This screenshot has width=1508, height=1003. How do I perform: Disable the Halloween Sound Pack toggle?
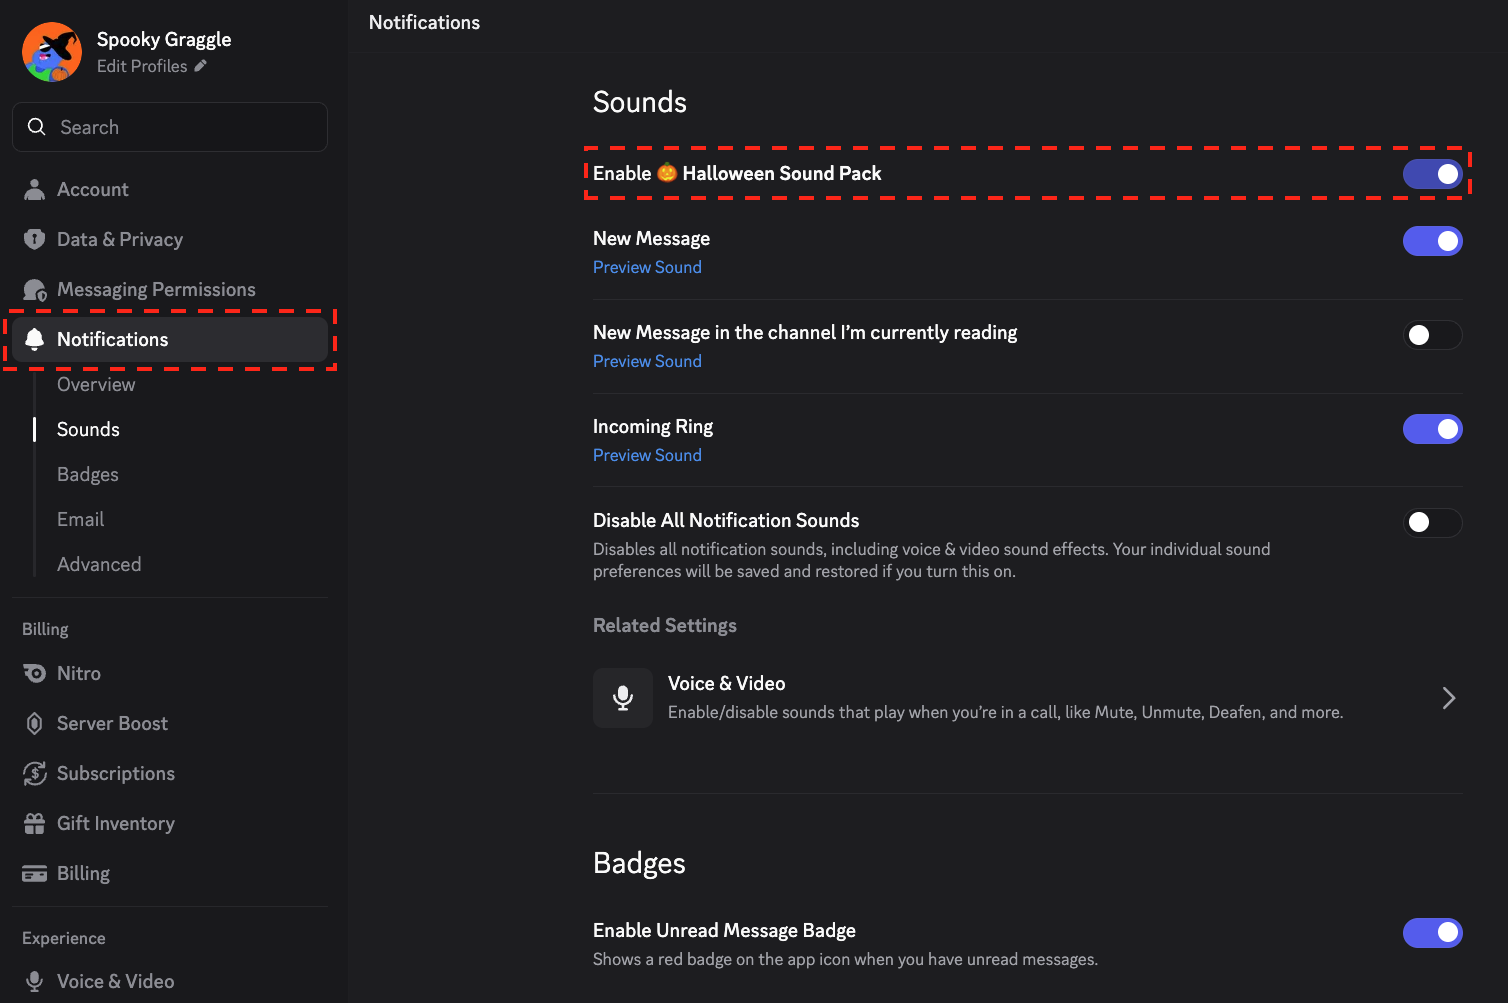click(1432, 174)
